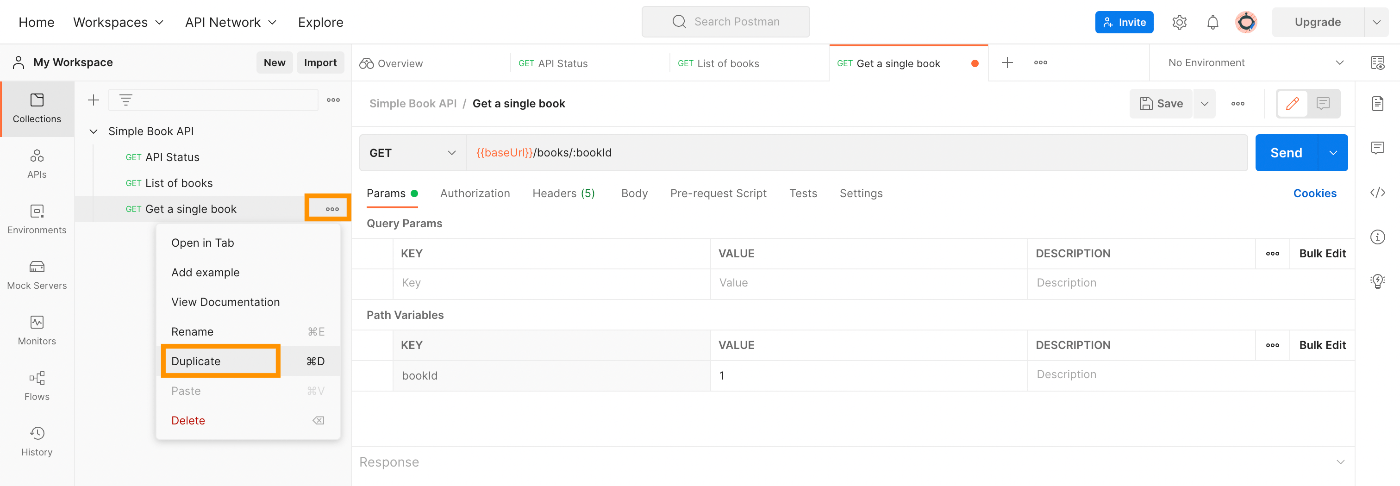The width and height of the screenshot is (1400, 486).
Task: Open the API Network dropdown
Action: tap(231, 22)
